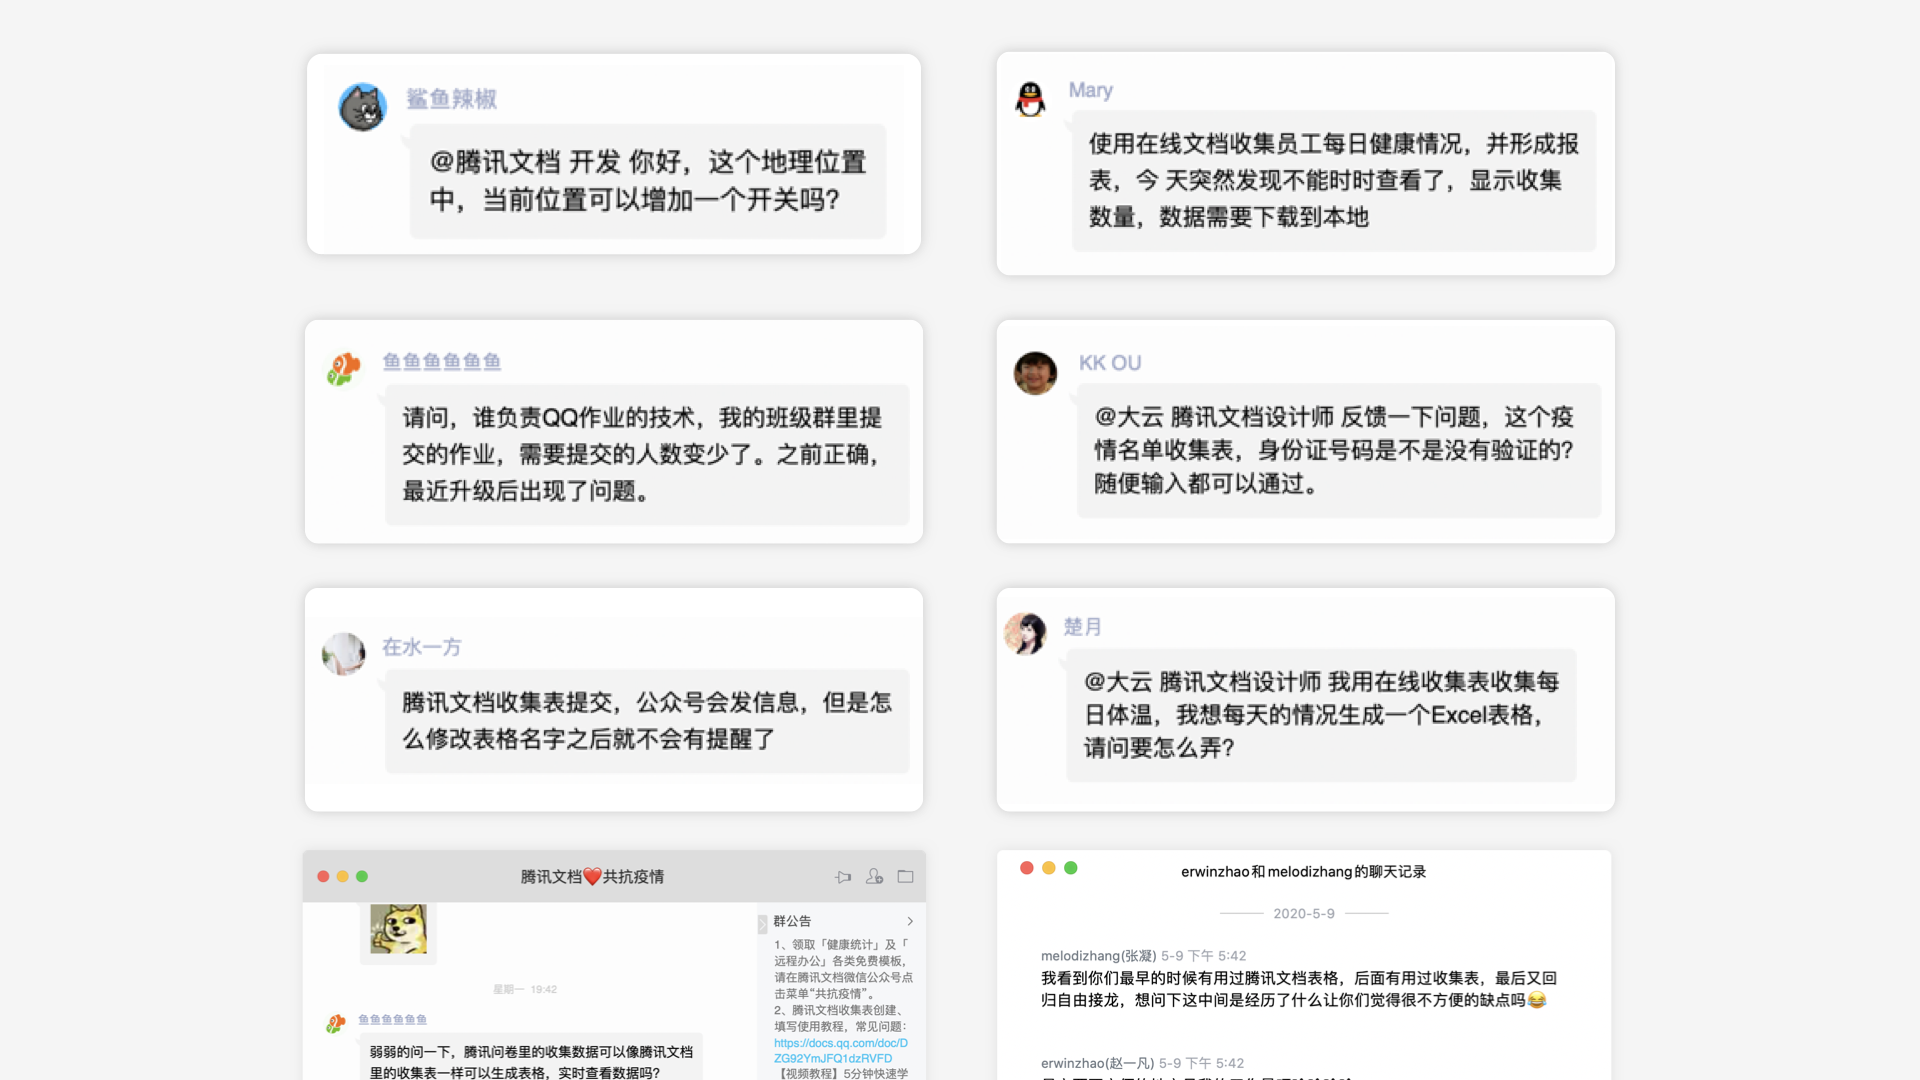
Task: Click the pin chat icon in group window
Action: (843, 877)
